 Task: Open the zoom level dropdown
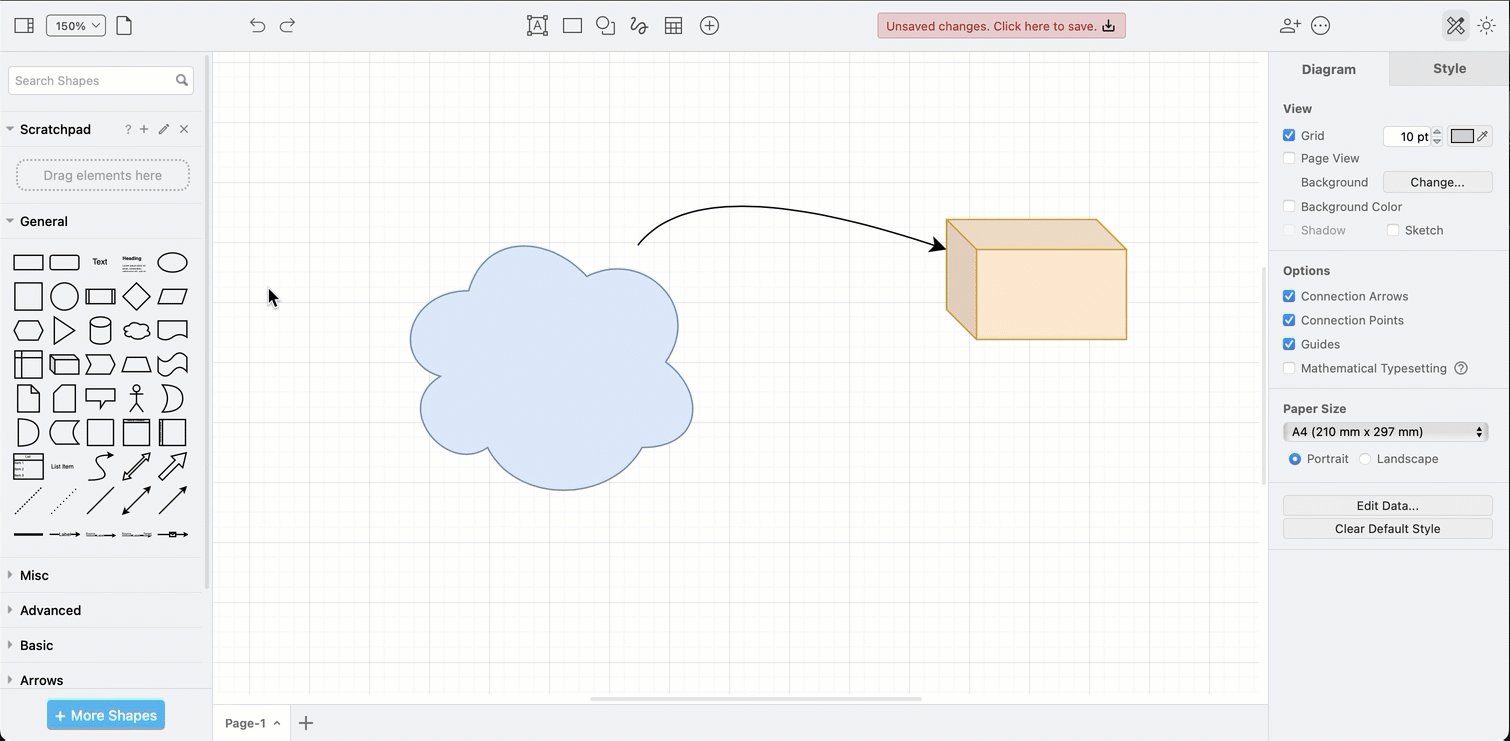pyautogui.click(x=75, y=25)
